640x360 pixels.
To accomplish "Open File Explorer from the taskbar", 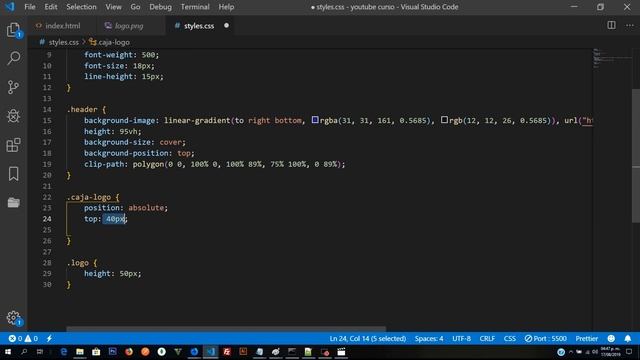I will point(80,352).
